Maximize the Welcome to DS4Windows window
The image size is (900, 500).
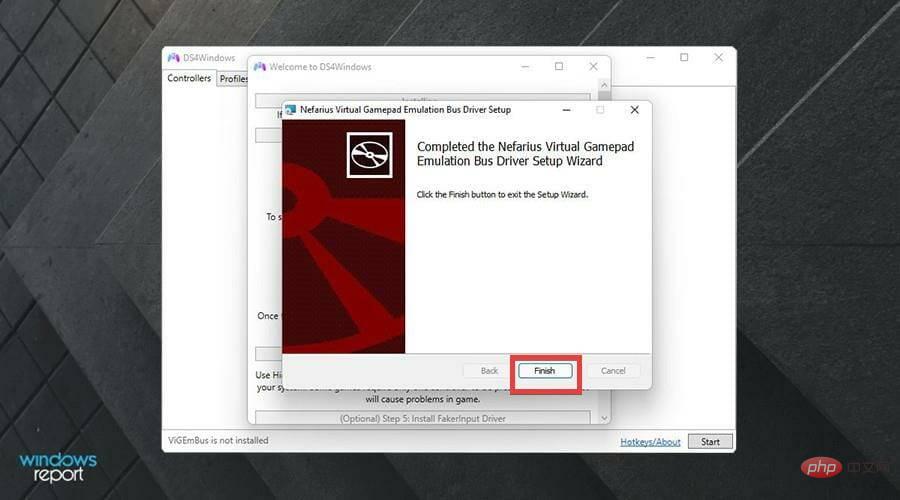(x=559, y=67)
